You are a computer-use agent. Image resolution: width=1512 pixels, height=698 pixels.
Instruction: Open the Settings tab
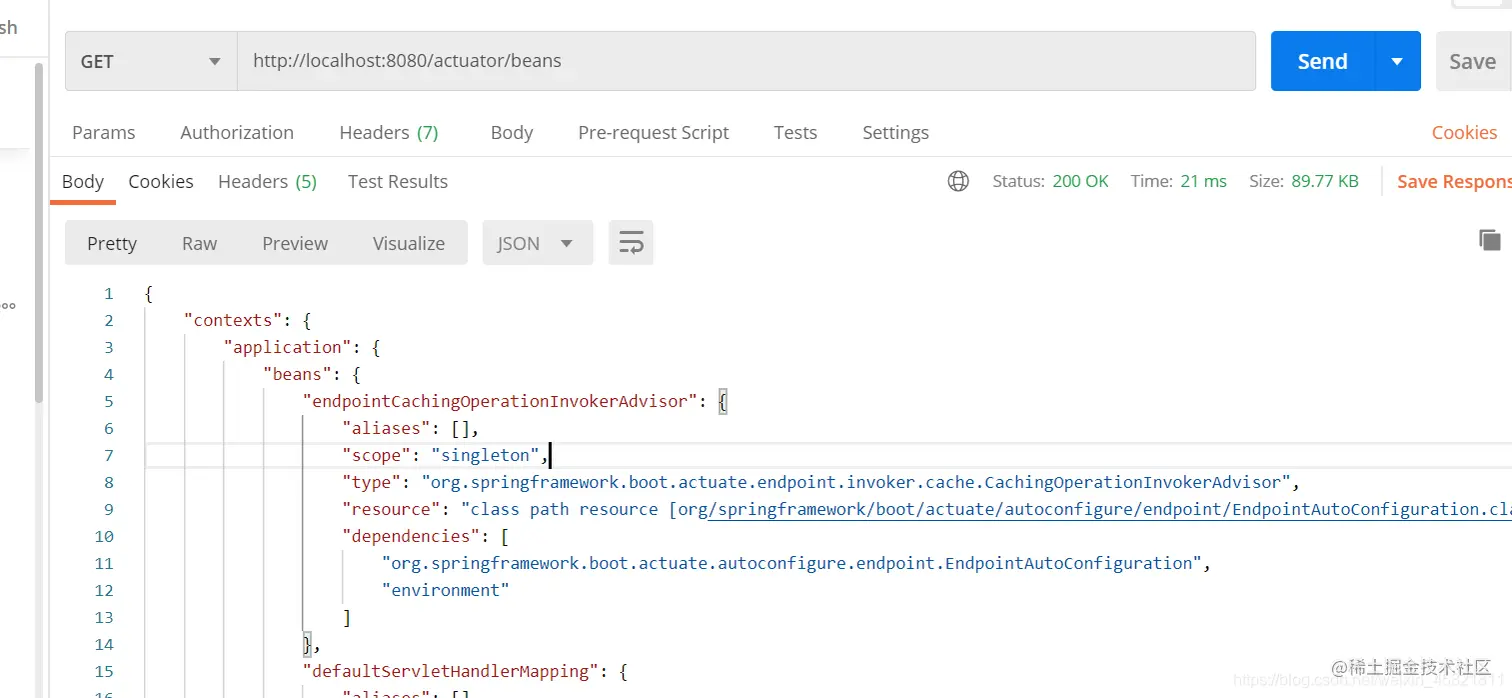(x=896, y=132)
